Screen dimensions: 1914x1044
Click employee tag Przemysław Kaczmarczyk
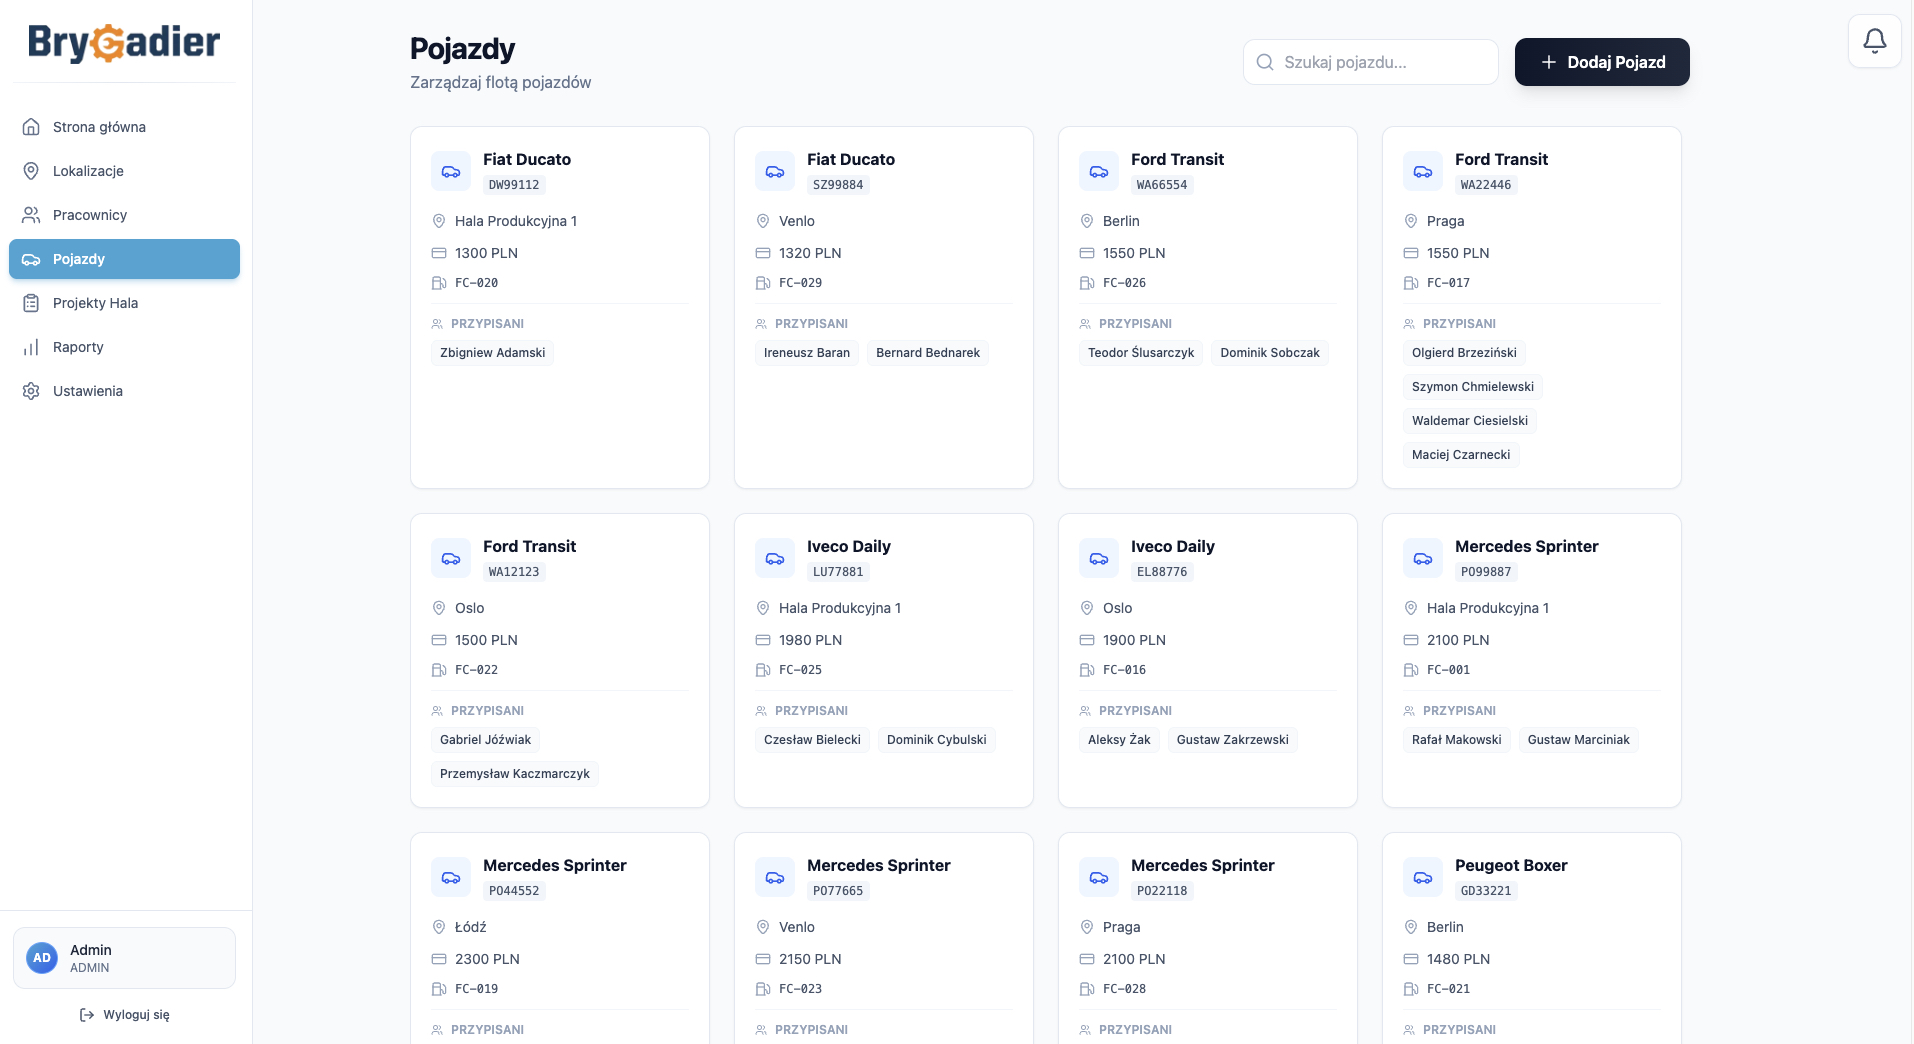pyautogui.click(x=515, y=774)
